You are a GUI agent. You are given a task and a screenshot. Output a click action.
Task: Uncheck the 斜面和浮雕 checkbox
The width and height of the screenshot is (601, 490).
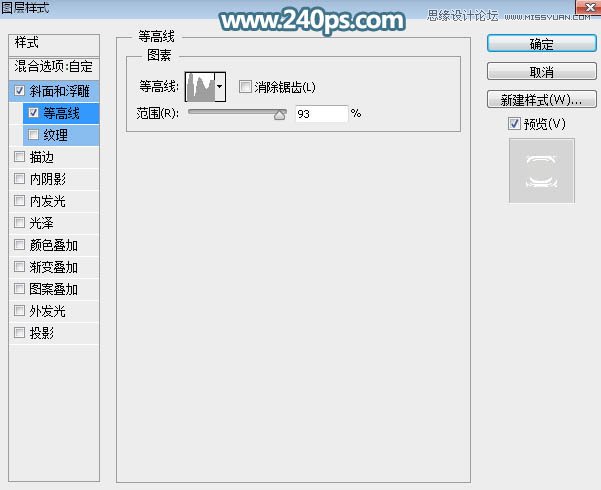(19, 91)
